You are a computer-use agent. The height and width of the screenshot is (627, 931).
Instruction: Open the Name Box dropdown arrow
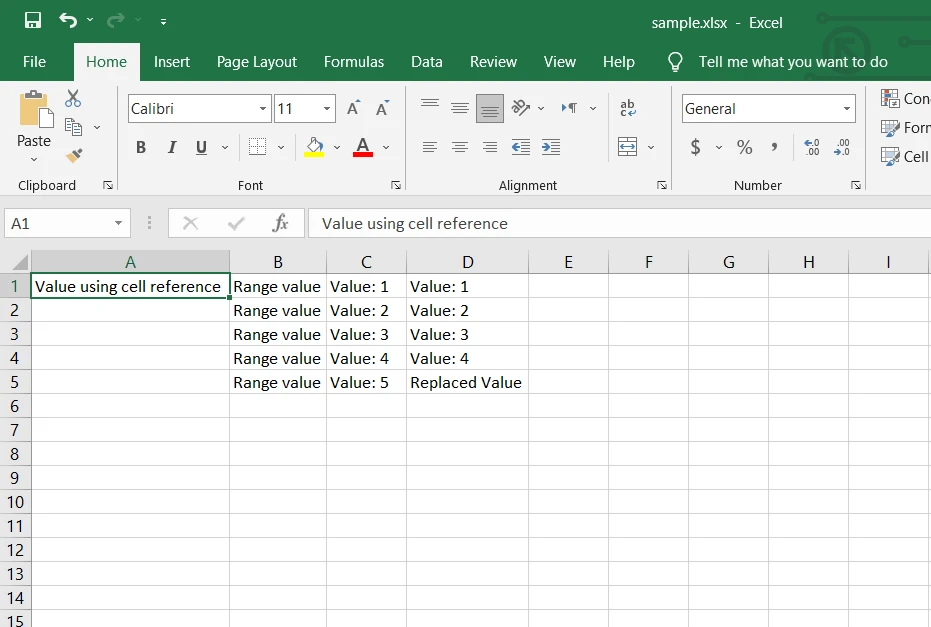pos(119,223)
